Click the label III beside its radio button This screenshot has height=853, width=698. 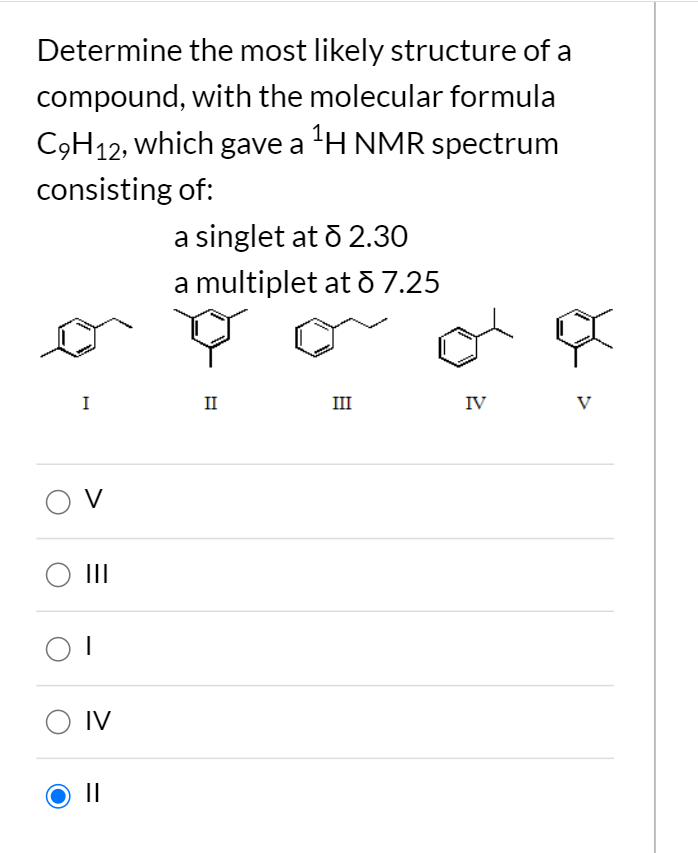click(x=96, y=573)
